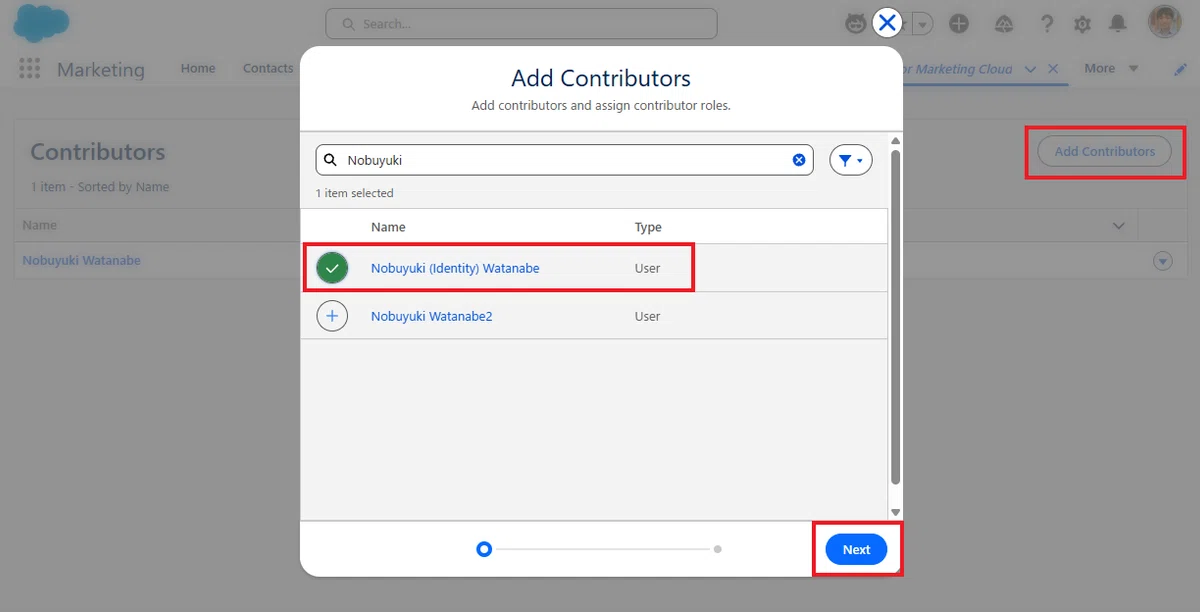This screenshot has height=612, width=1200.
Task: Open the Trailhead guidance icon
Action: (1005, 24)
